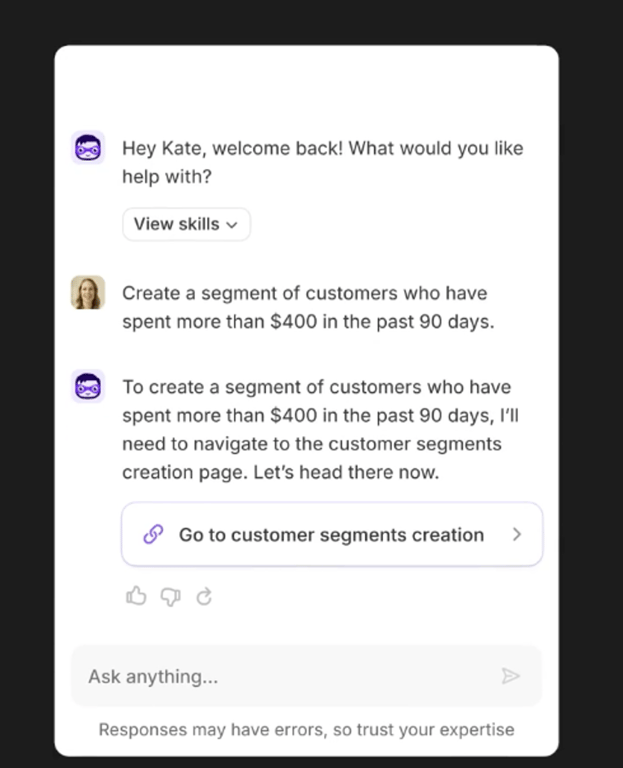
Task: Click the assistant's reply about navigating to segments
Action: 320,430
